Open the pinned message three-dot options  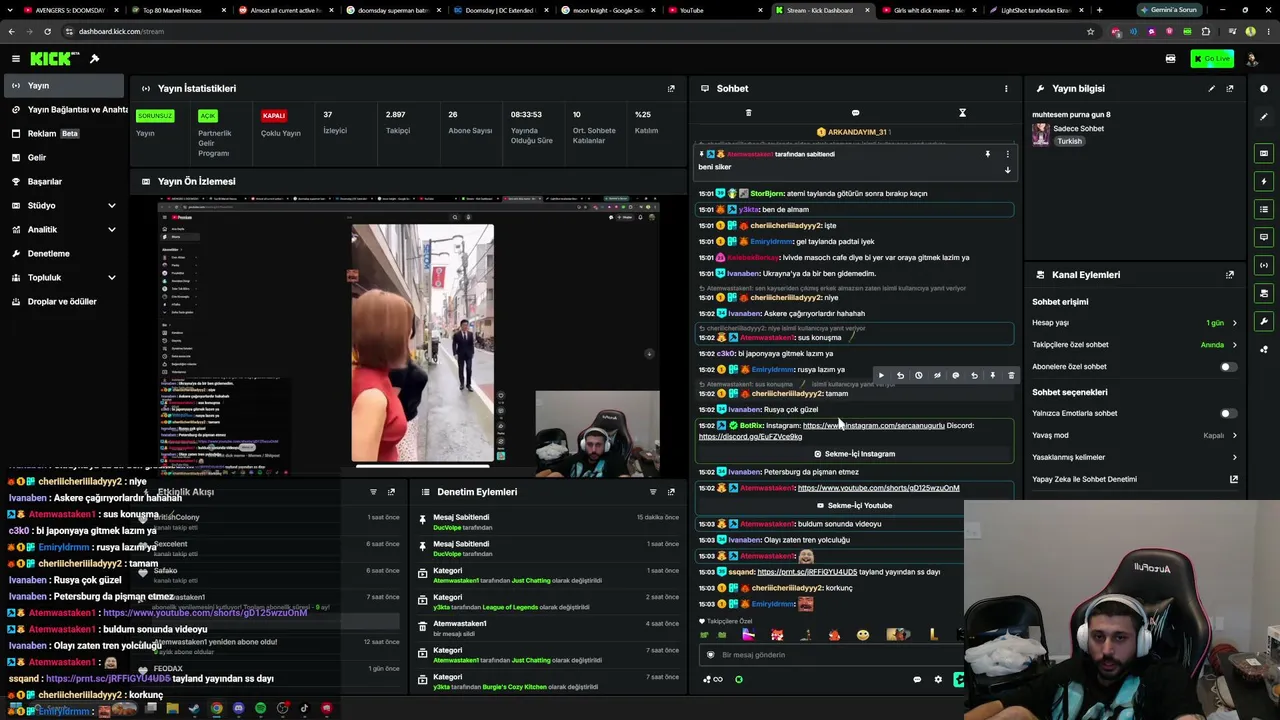pos(1007,154)
